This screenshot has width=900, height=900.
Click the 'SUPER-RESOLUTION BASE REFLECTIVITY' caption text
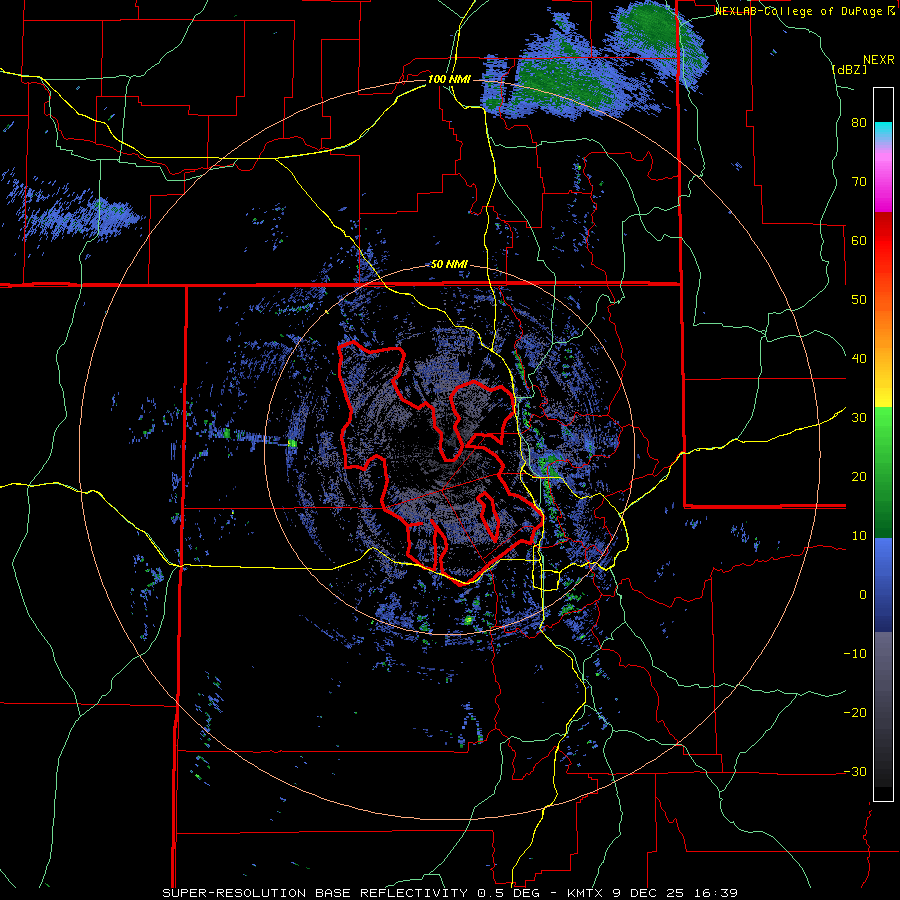[313, 893]
